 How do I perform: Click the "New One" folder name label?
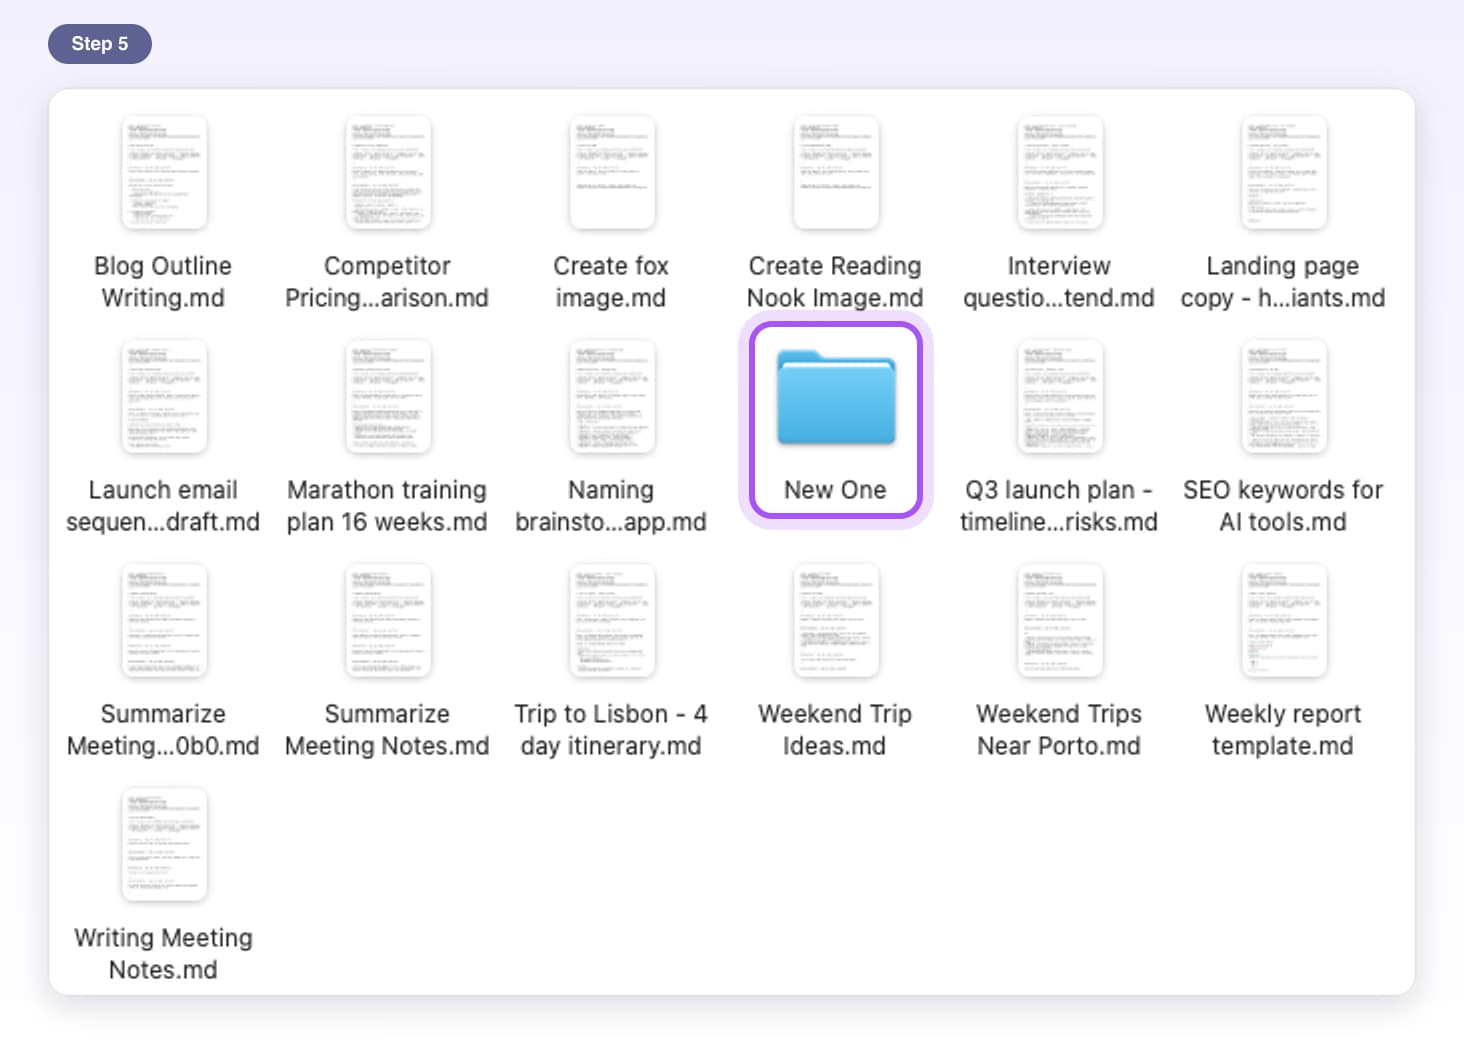tap(835, 490)
